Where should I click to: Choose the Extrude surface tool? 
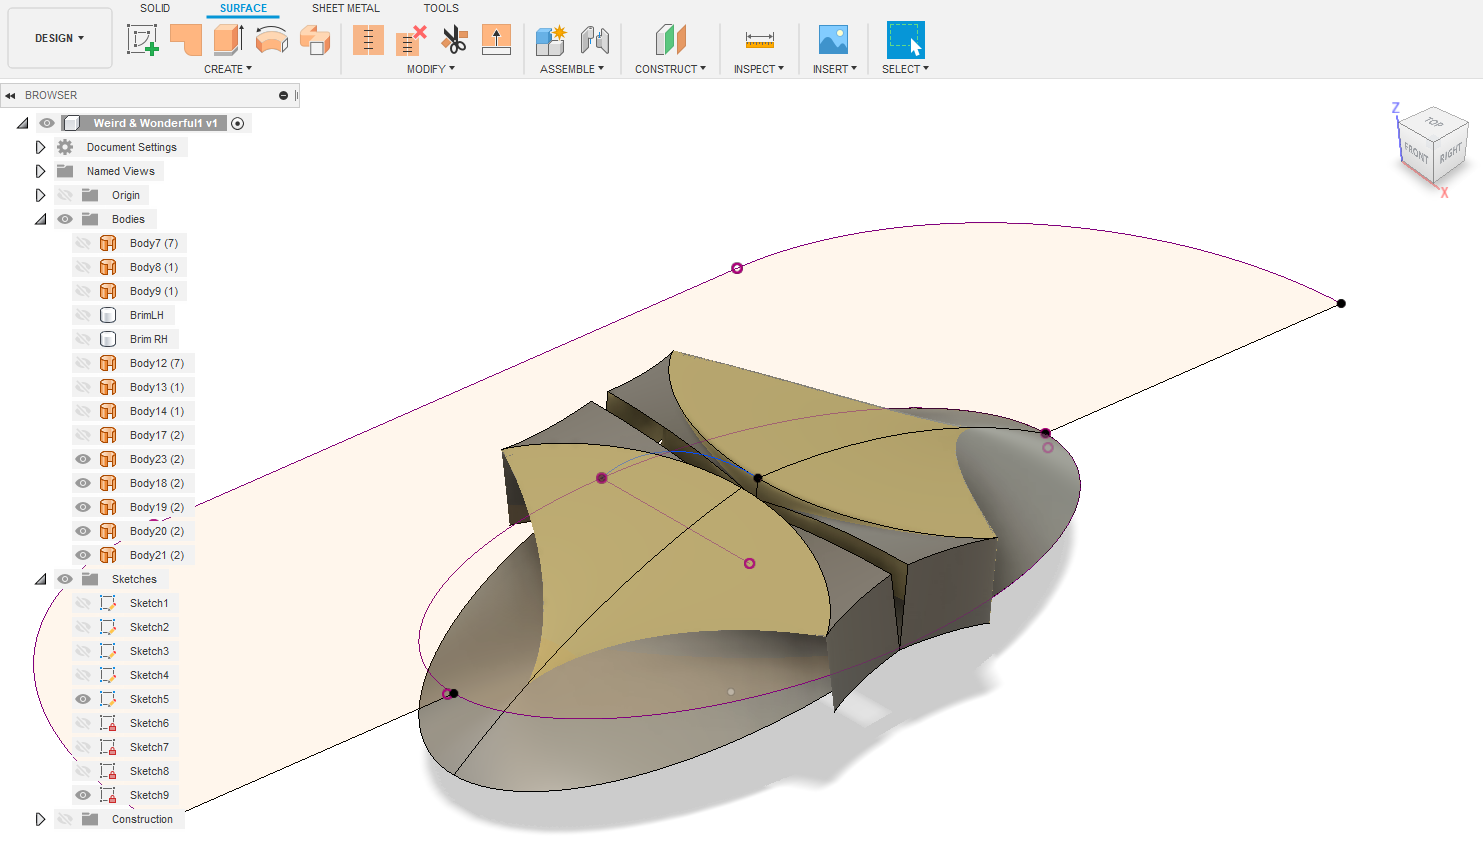tap(229, 40)
